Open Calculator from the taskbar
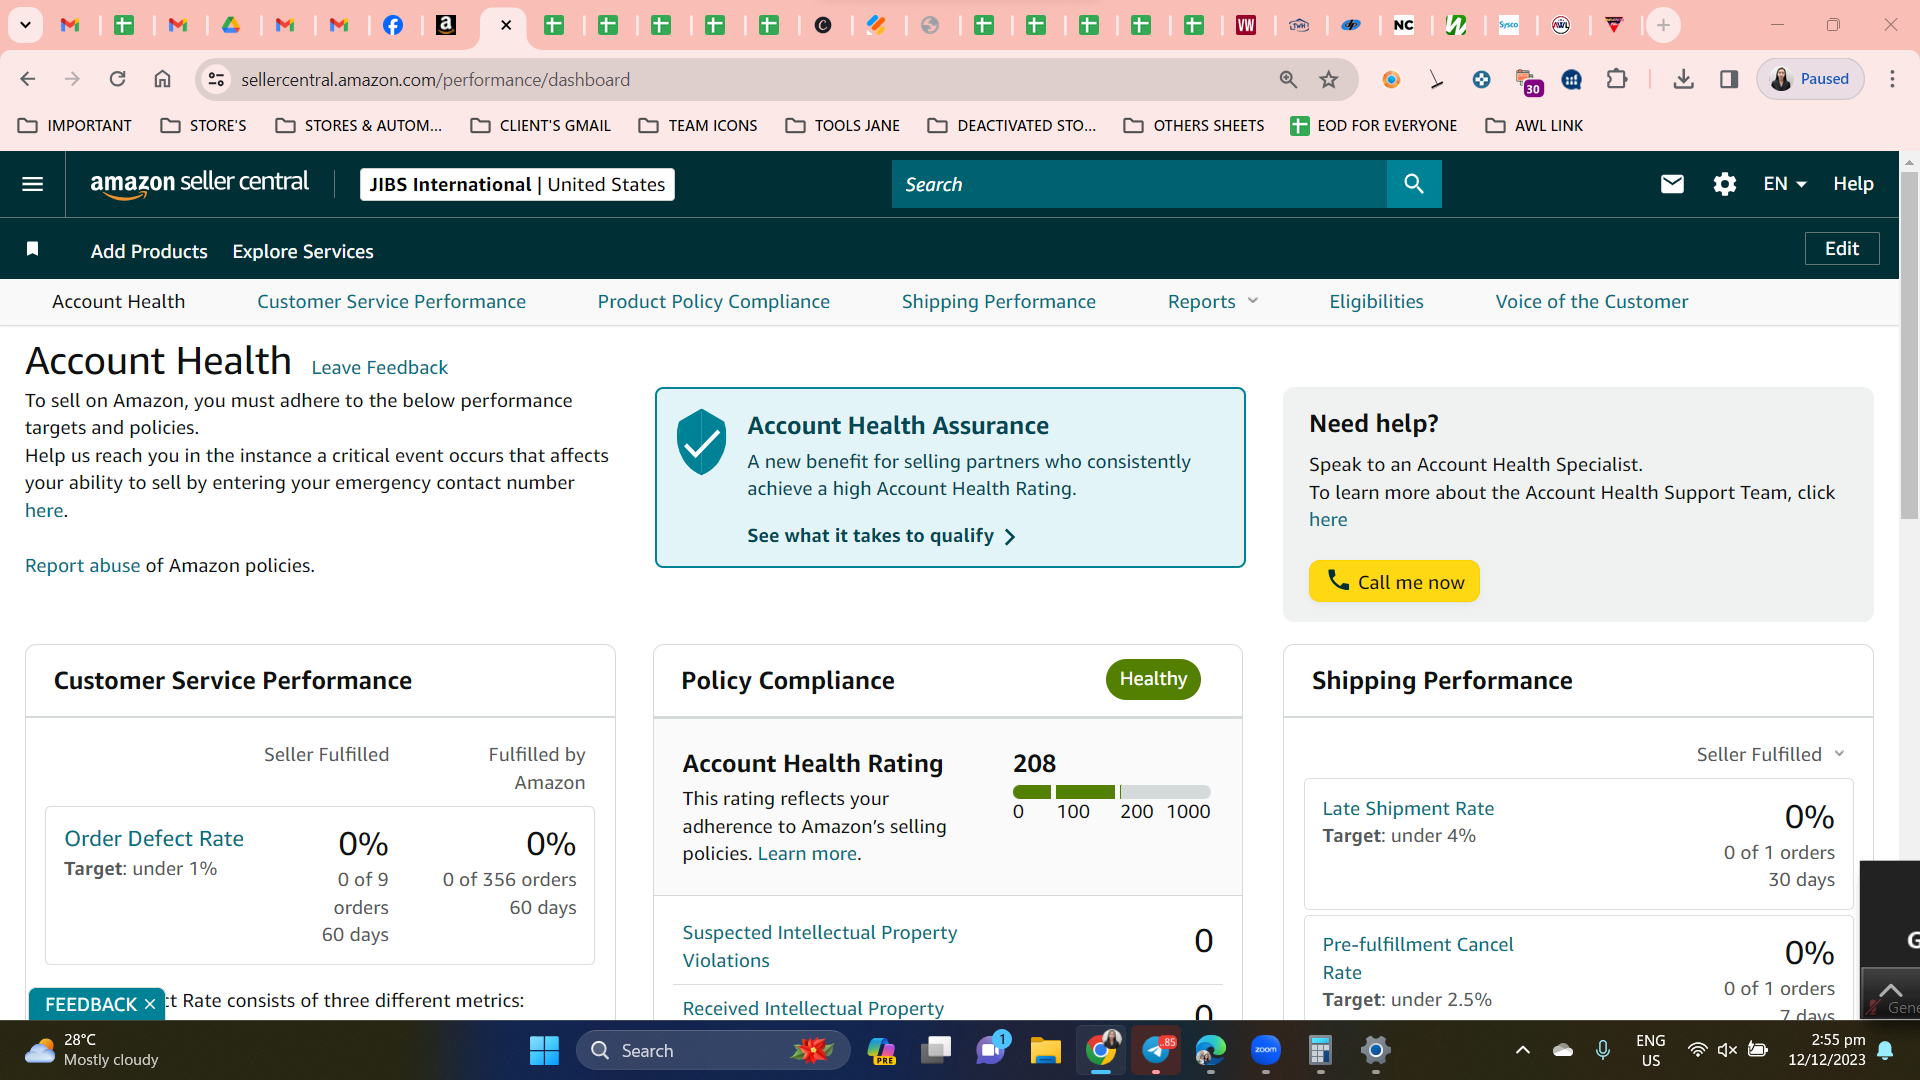The image size is (1920, 1080). pos(1320,1050)
